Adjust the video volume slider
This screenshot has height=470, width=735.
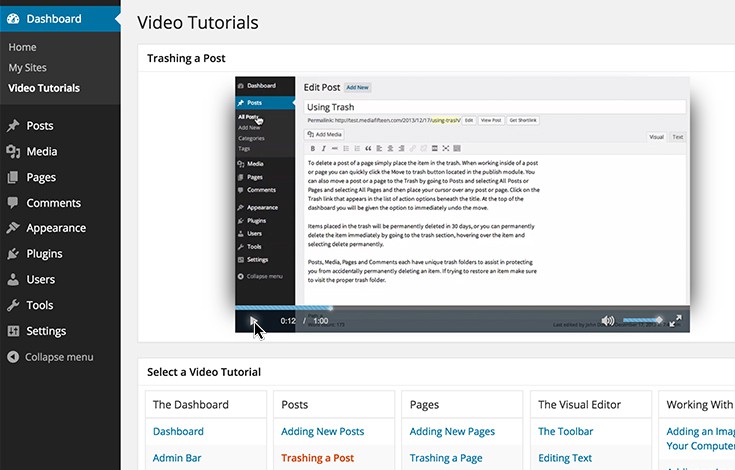click(643, 320)
